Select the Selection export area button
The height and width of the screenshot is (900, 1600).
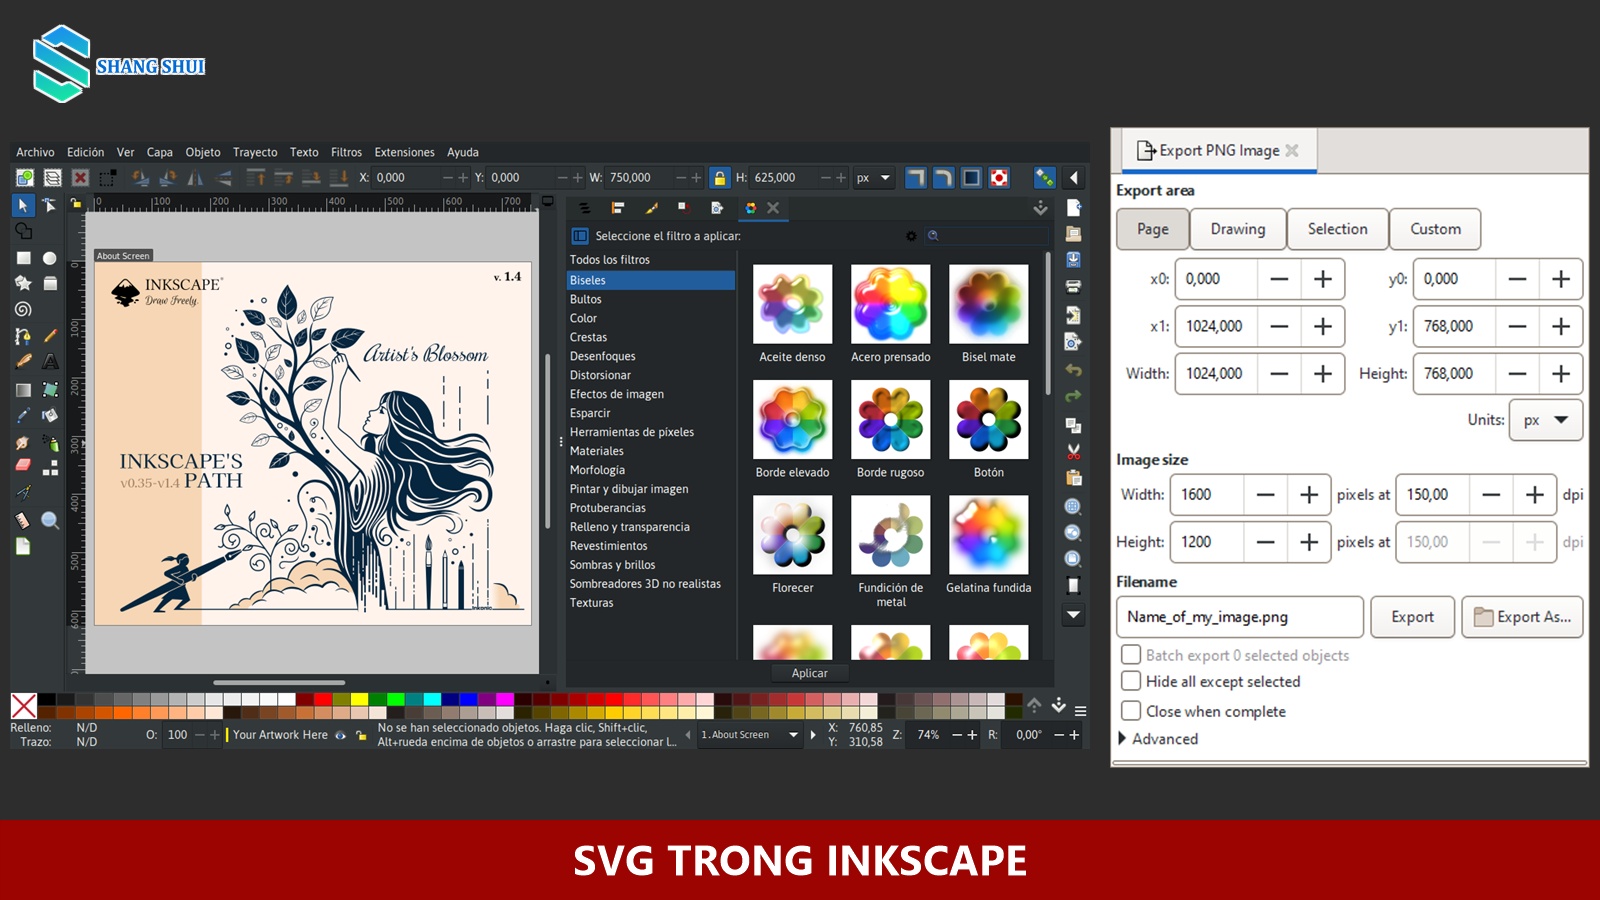[1337, 229]
